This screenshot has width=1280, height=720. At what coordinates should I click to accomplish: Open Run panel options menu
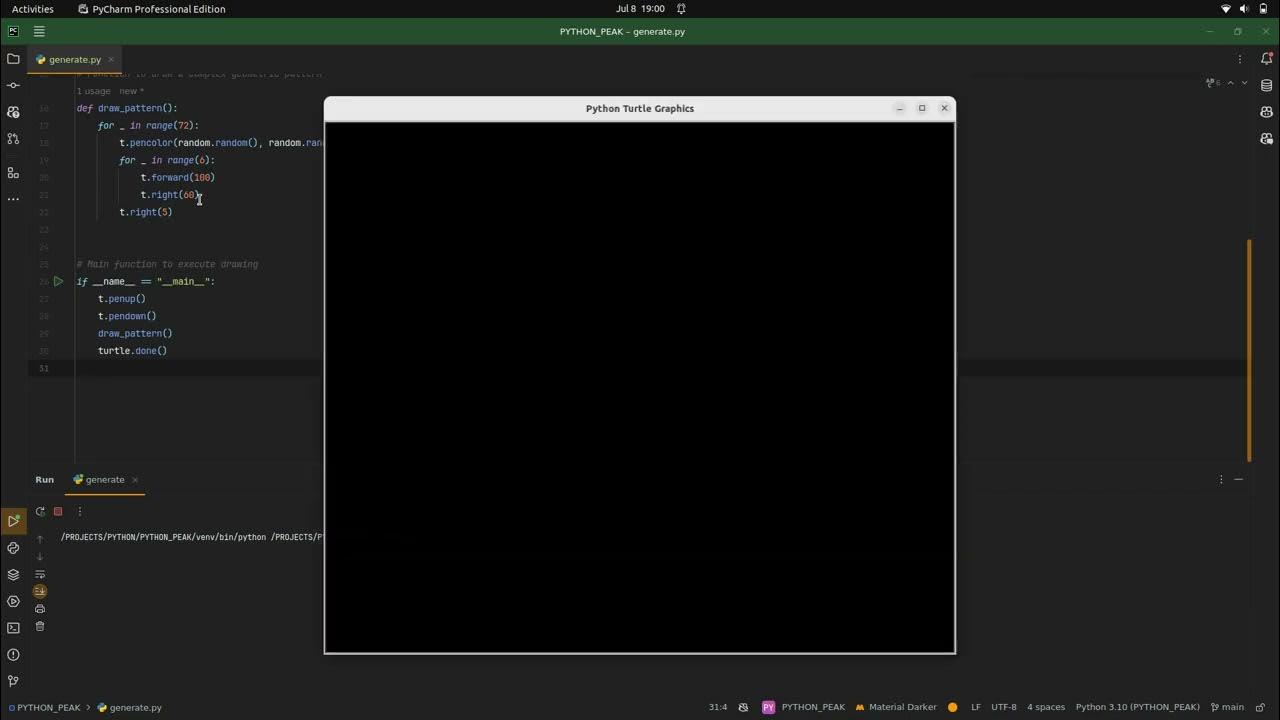(1221, 479)
